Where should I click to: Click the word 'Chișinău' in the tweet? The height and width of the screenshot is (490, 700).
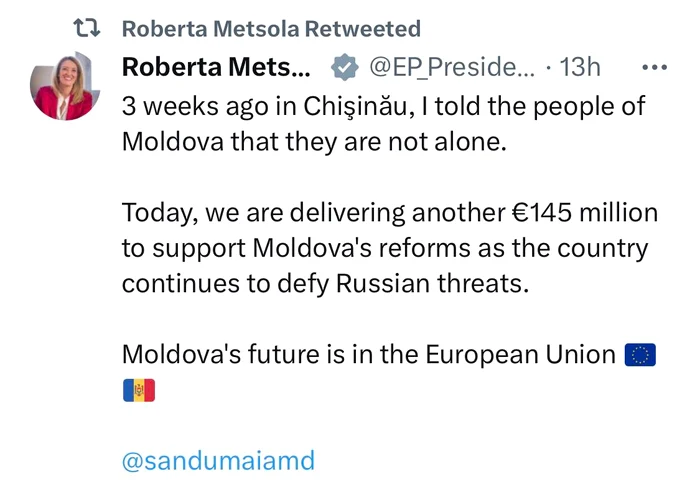[355, 107]
